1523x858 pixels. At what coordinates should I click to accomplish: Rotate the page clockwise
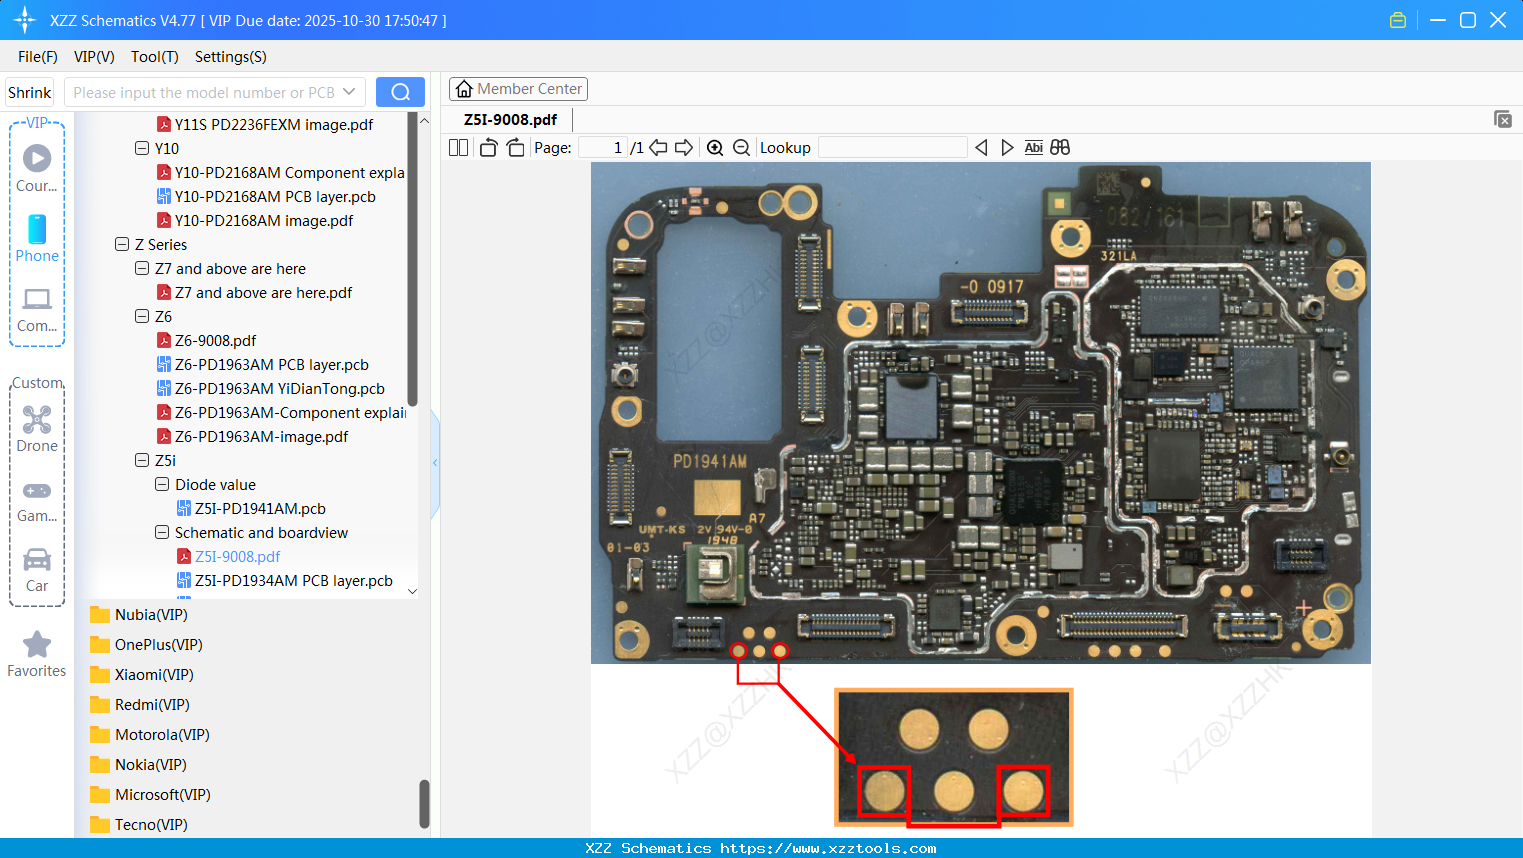(515, 147)
